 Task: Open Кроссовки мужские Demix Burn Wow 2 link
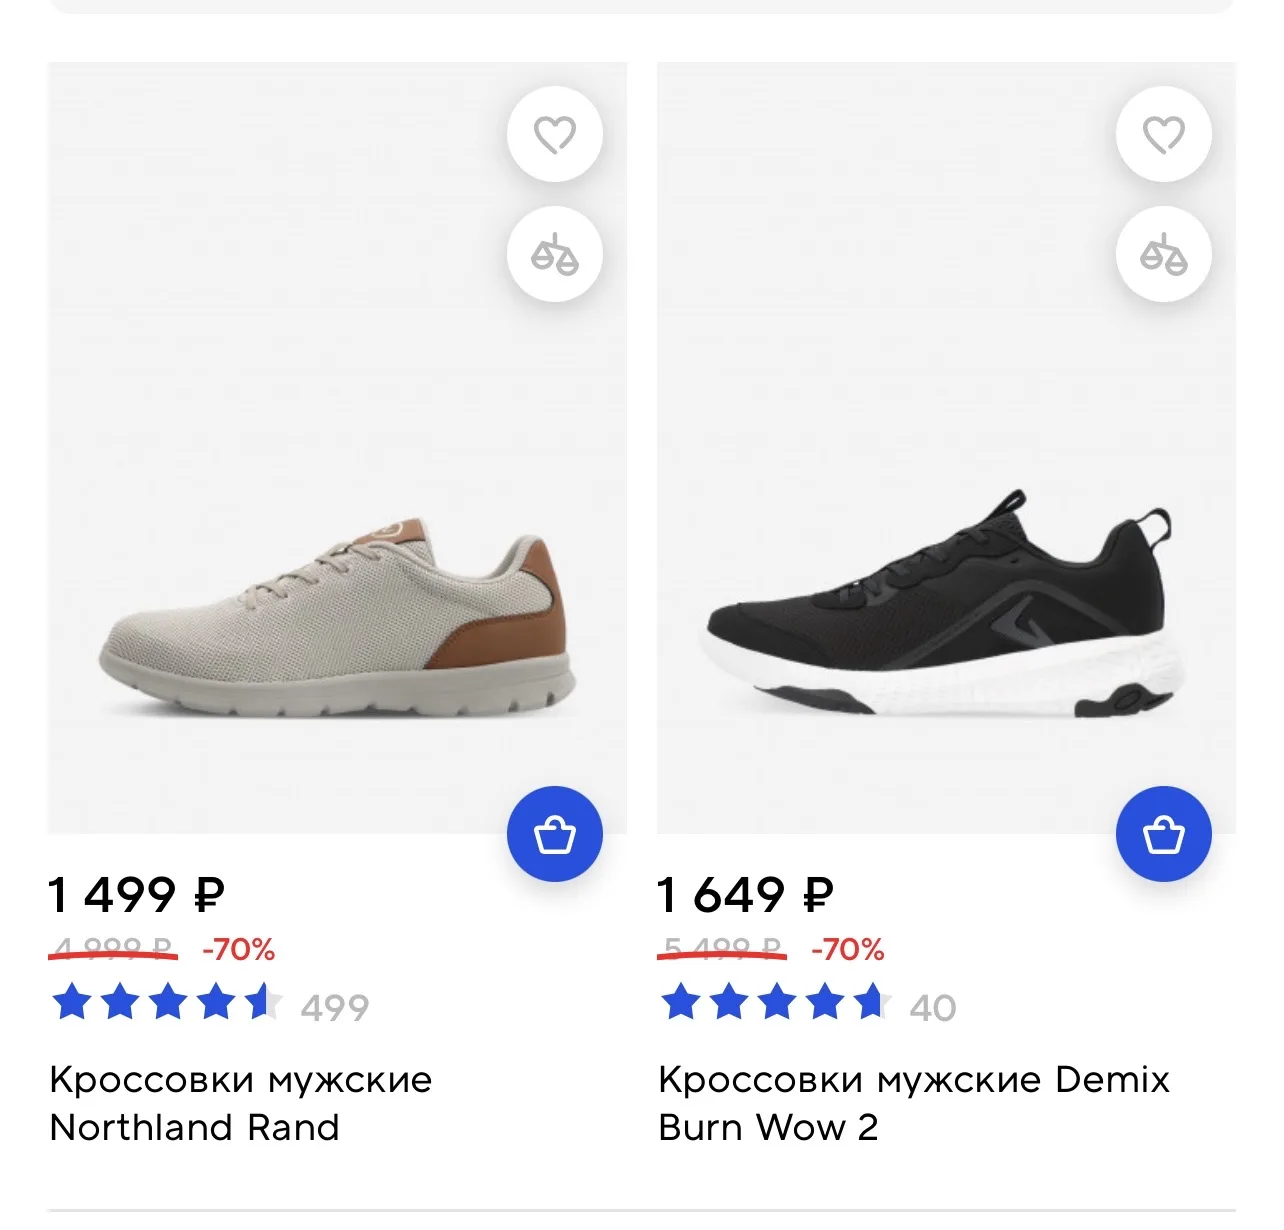click(914, 1103)
